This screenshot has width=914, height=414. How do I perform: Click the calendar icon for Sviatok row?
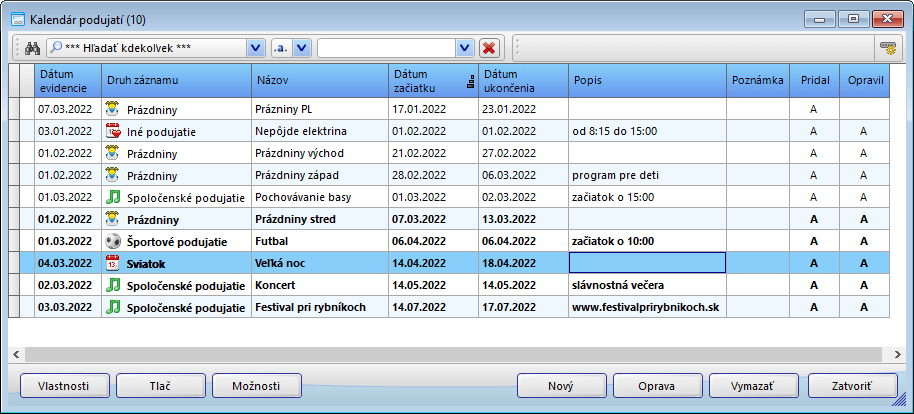click(x=113, y=264)
